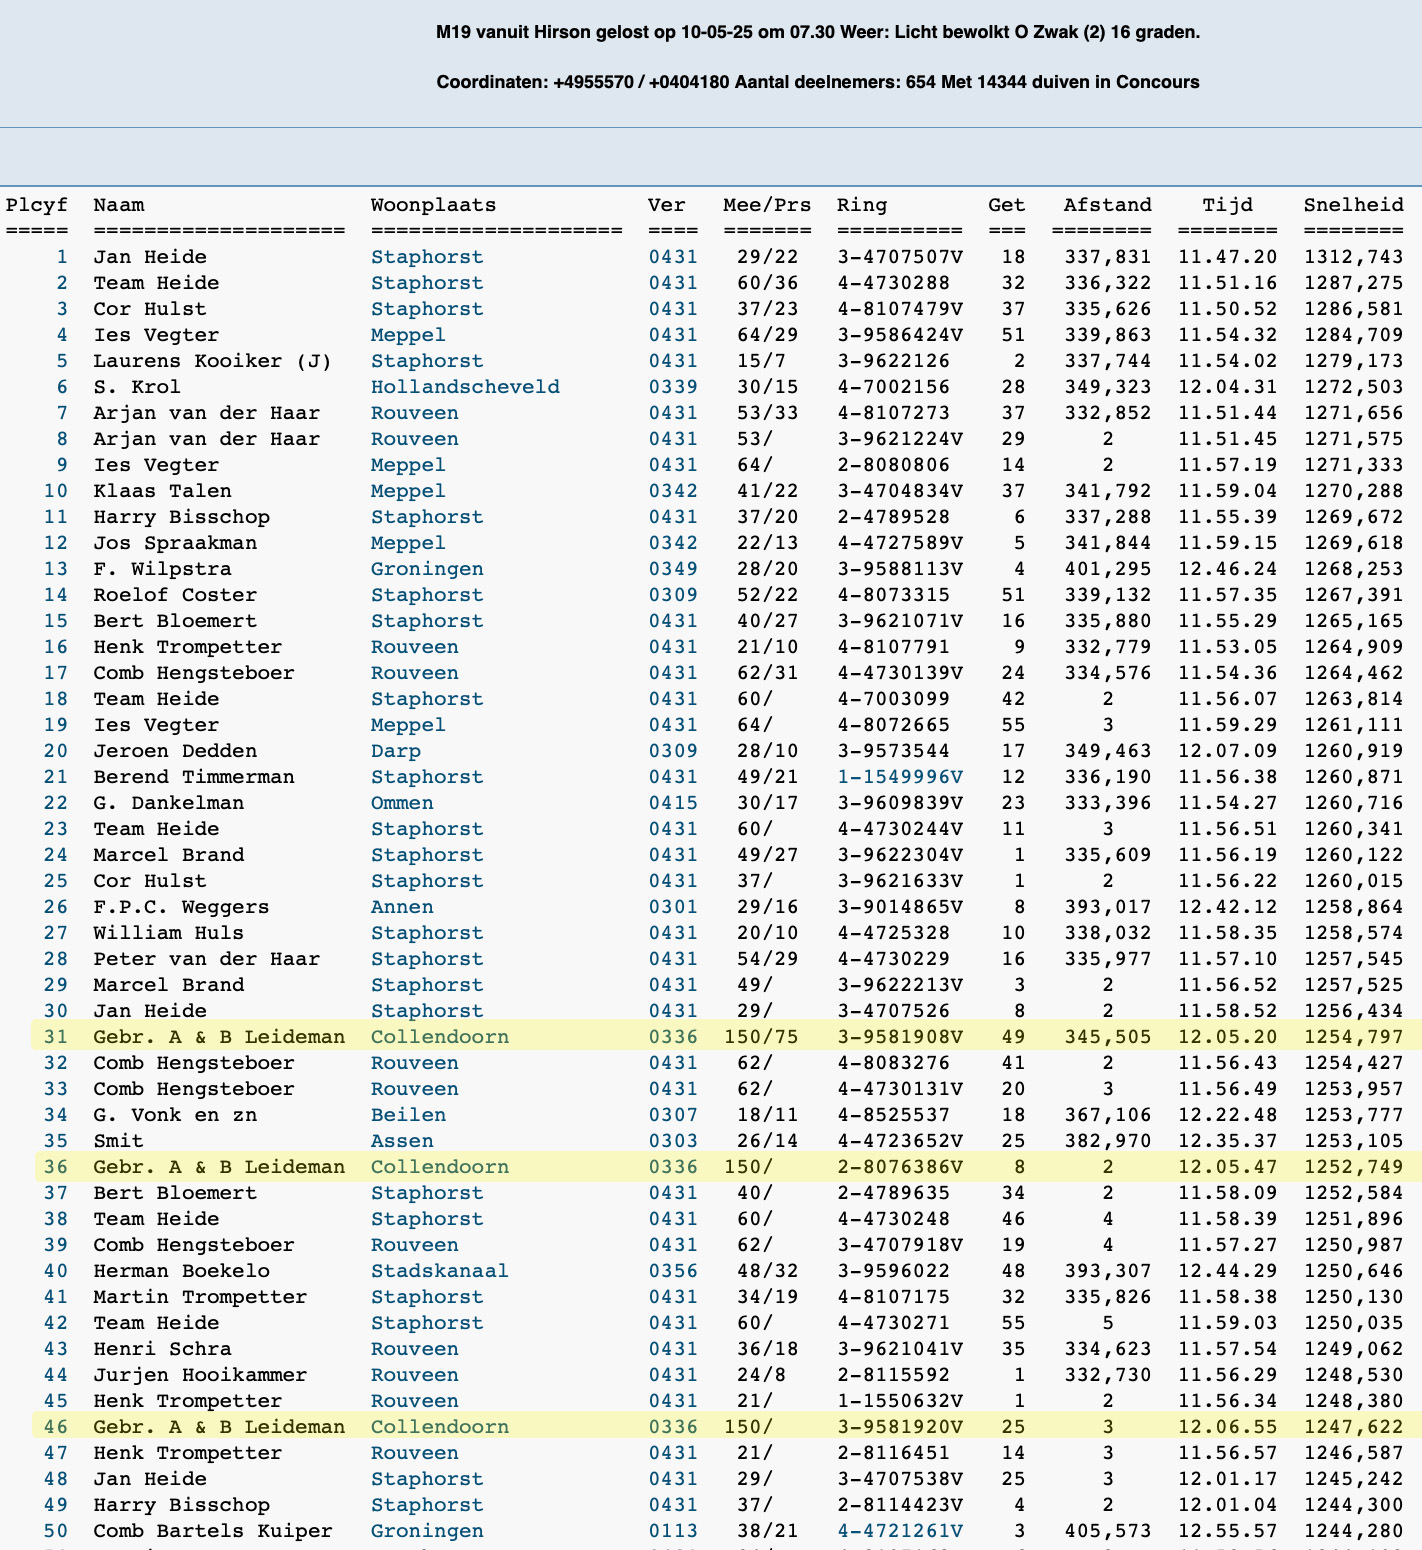1422x1550 pixels.
Task: Select the Plcyf column header
Action: point(37,205)
